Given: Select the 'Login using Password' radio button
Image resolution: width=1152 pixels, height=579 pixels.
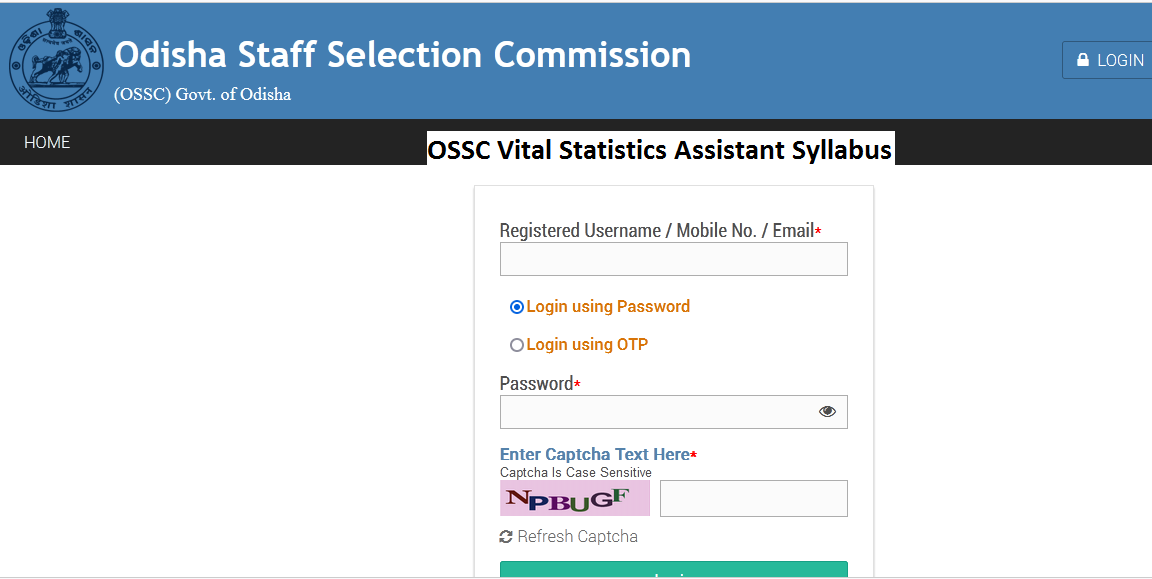Looking at the screenshot, I should coord(516,306).
